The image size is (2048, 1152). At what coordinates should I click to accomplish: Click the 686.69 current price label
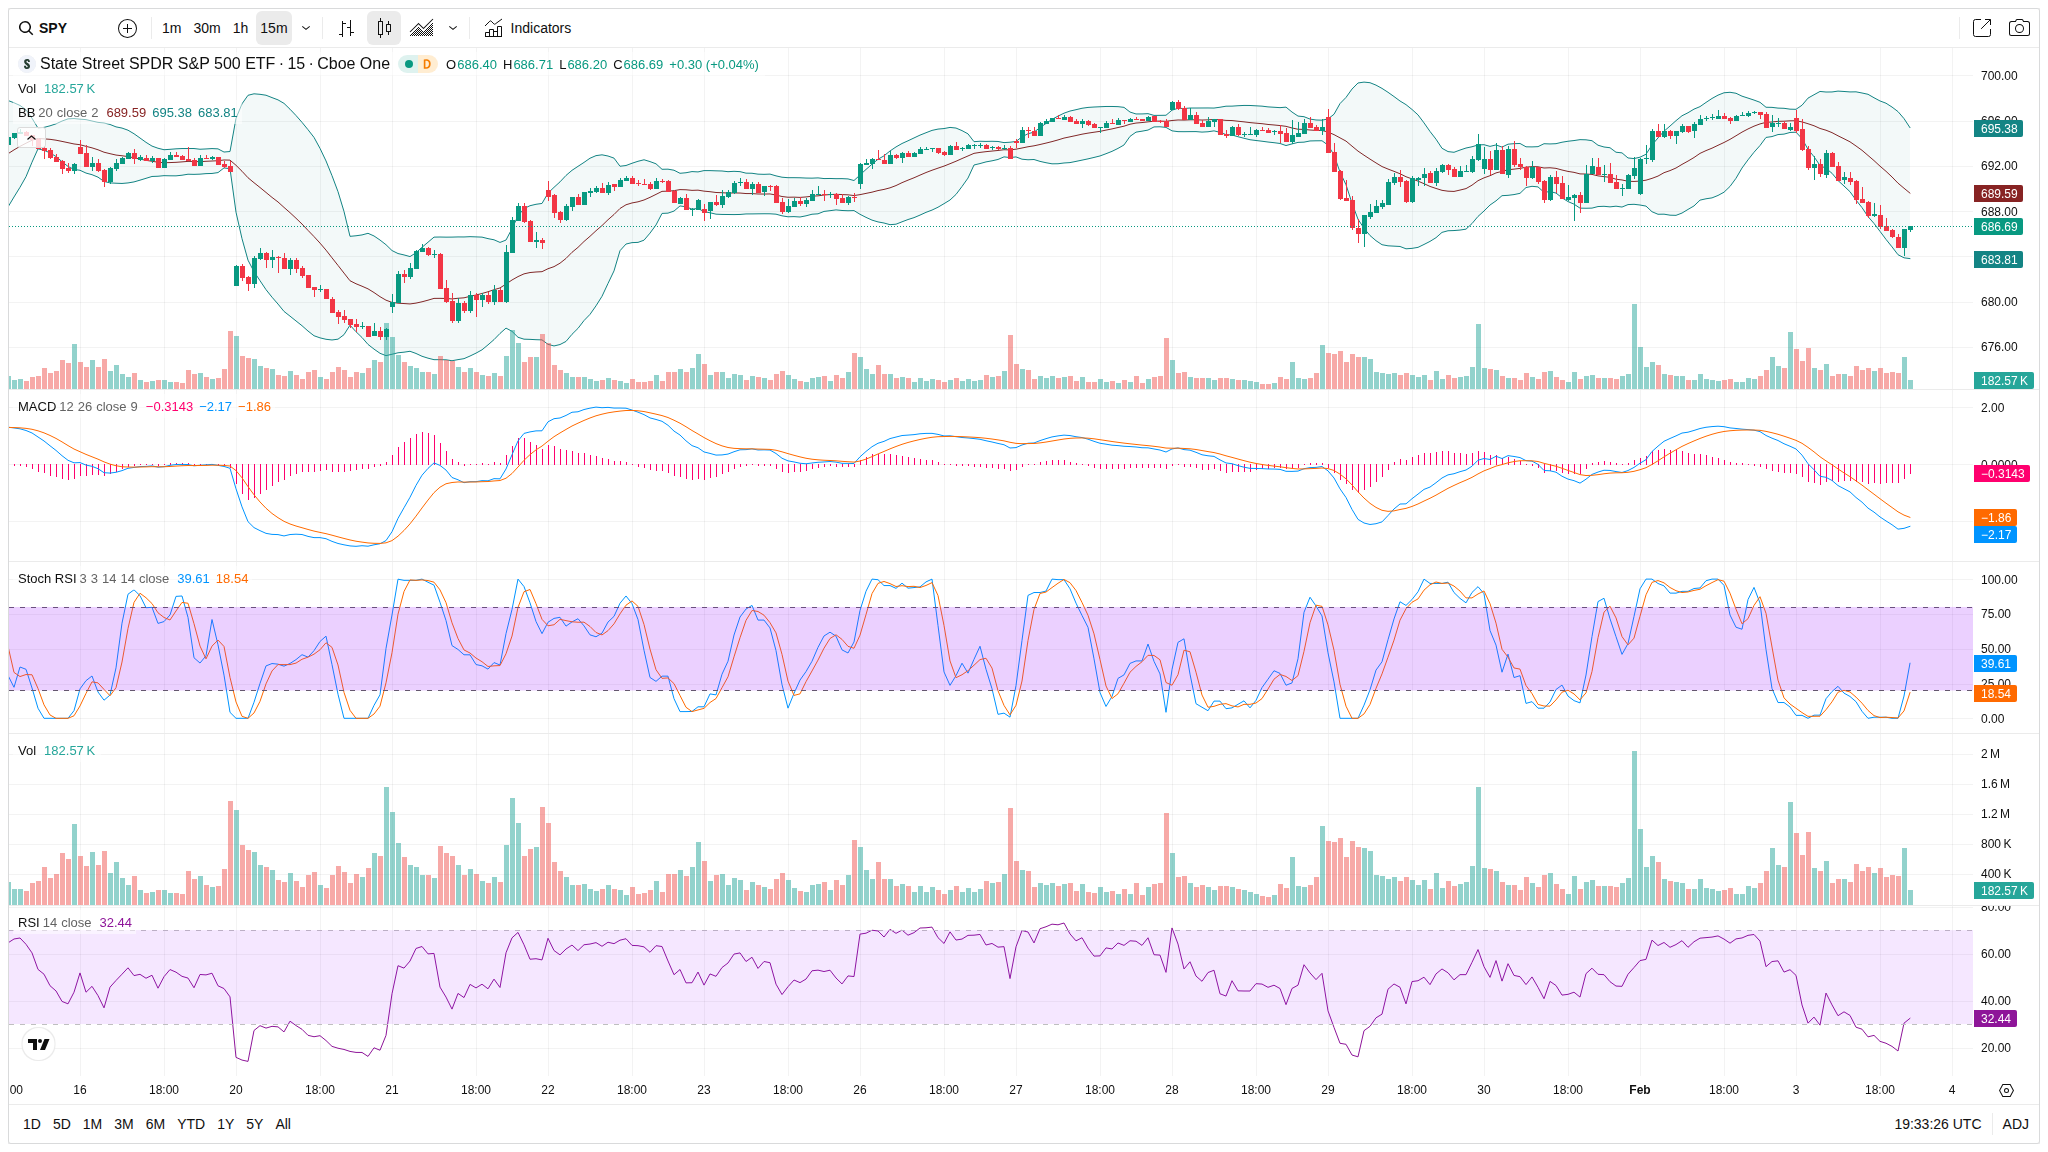(1998, 227)
